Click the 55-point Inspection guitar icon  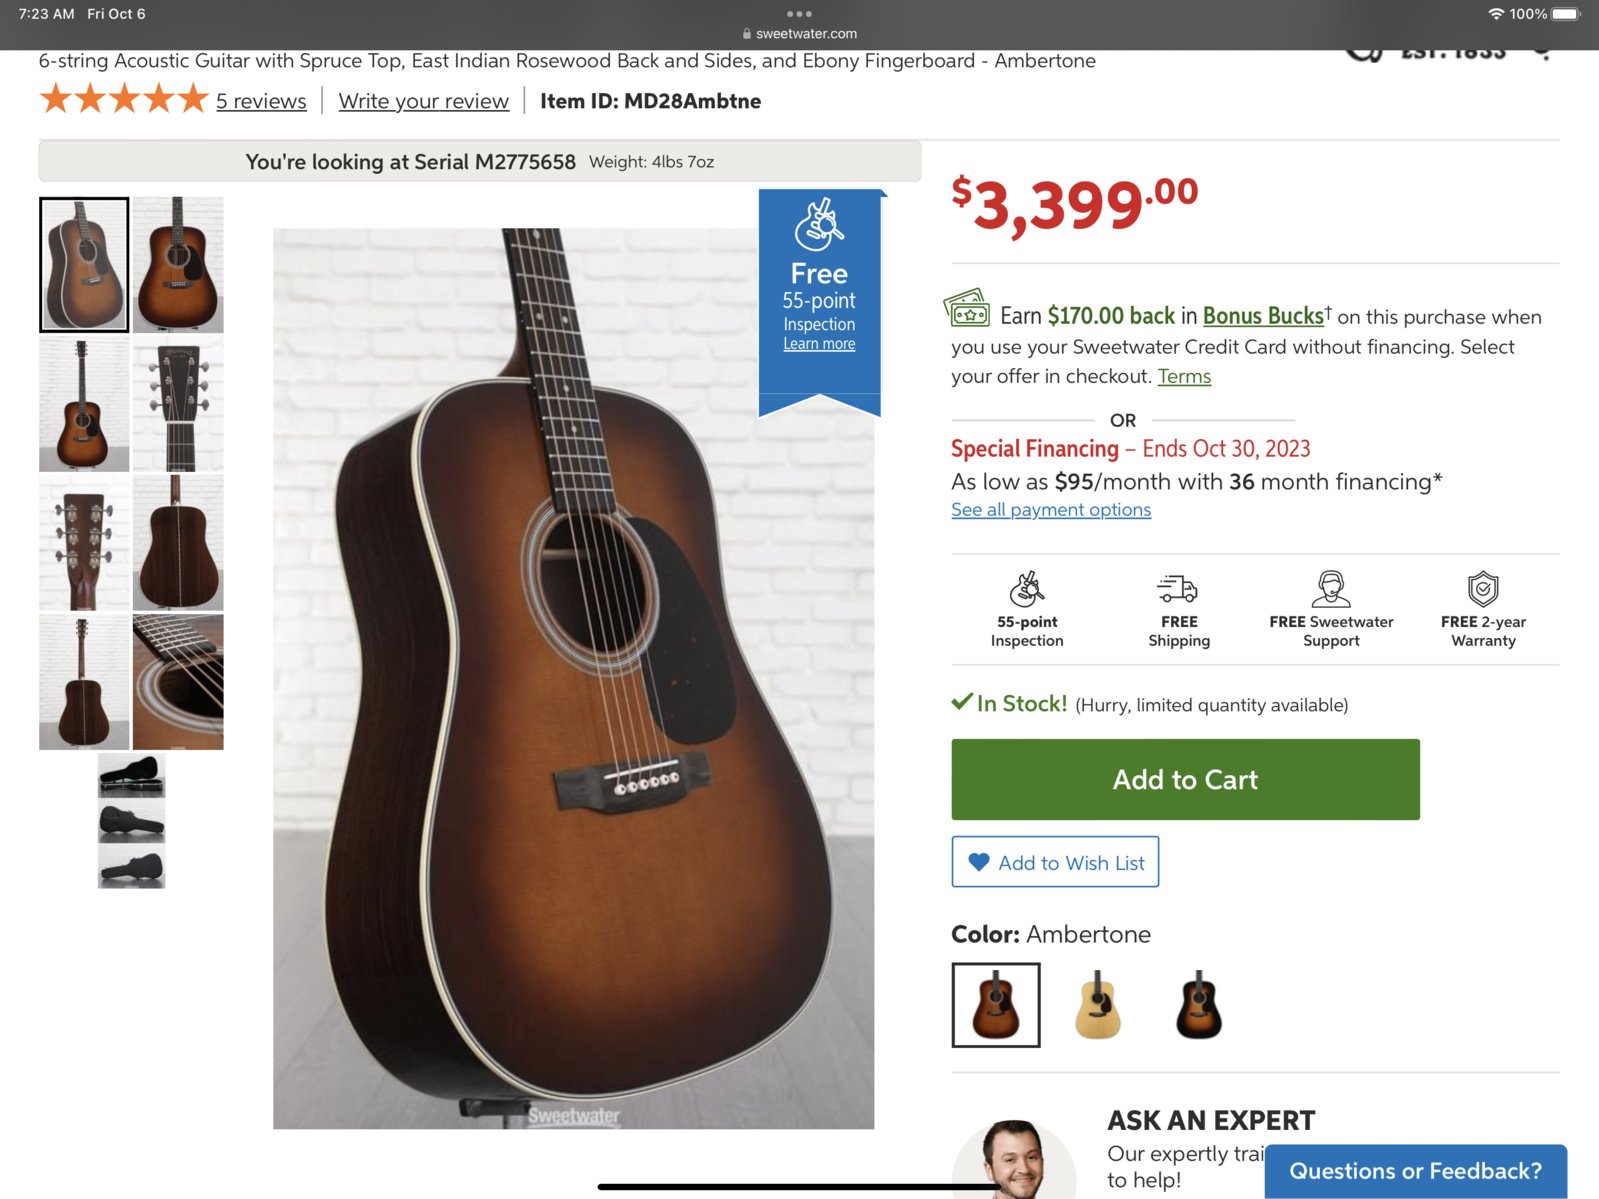[1027, 589]
